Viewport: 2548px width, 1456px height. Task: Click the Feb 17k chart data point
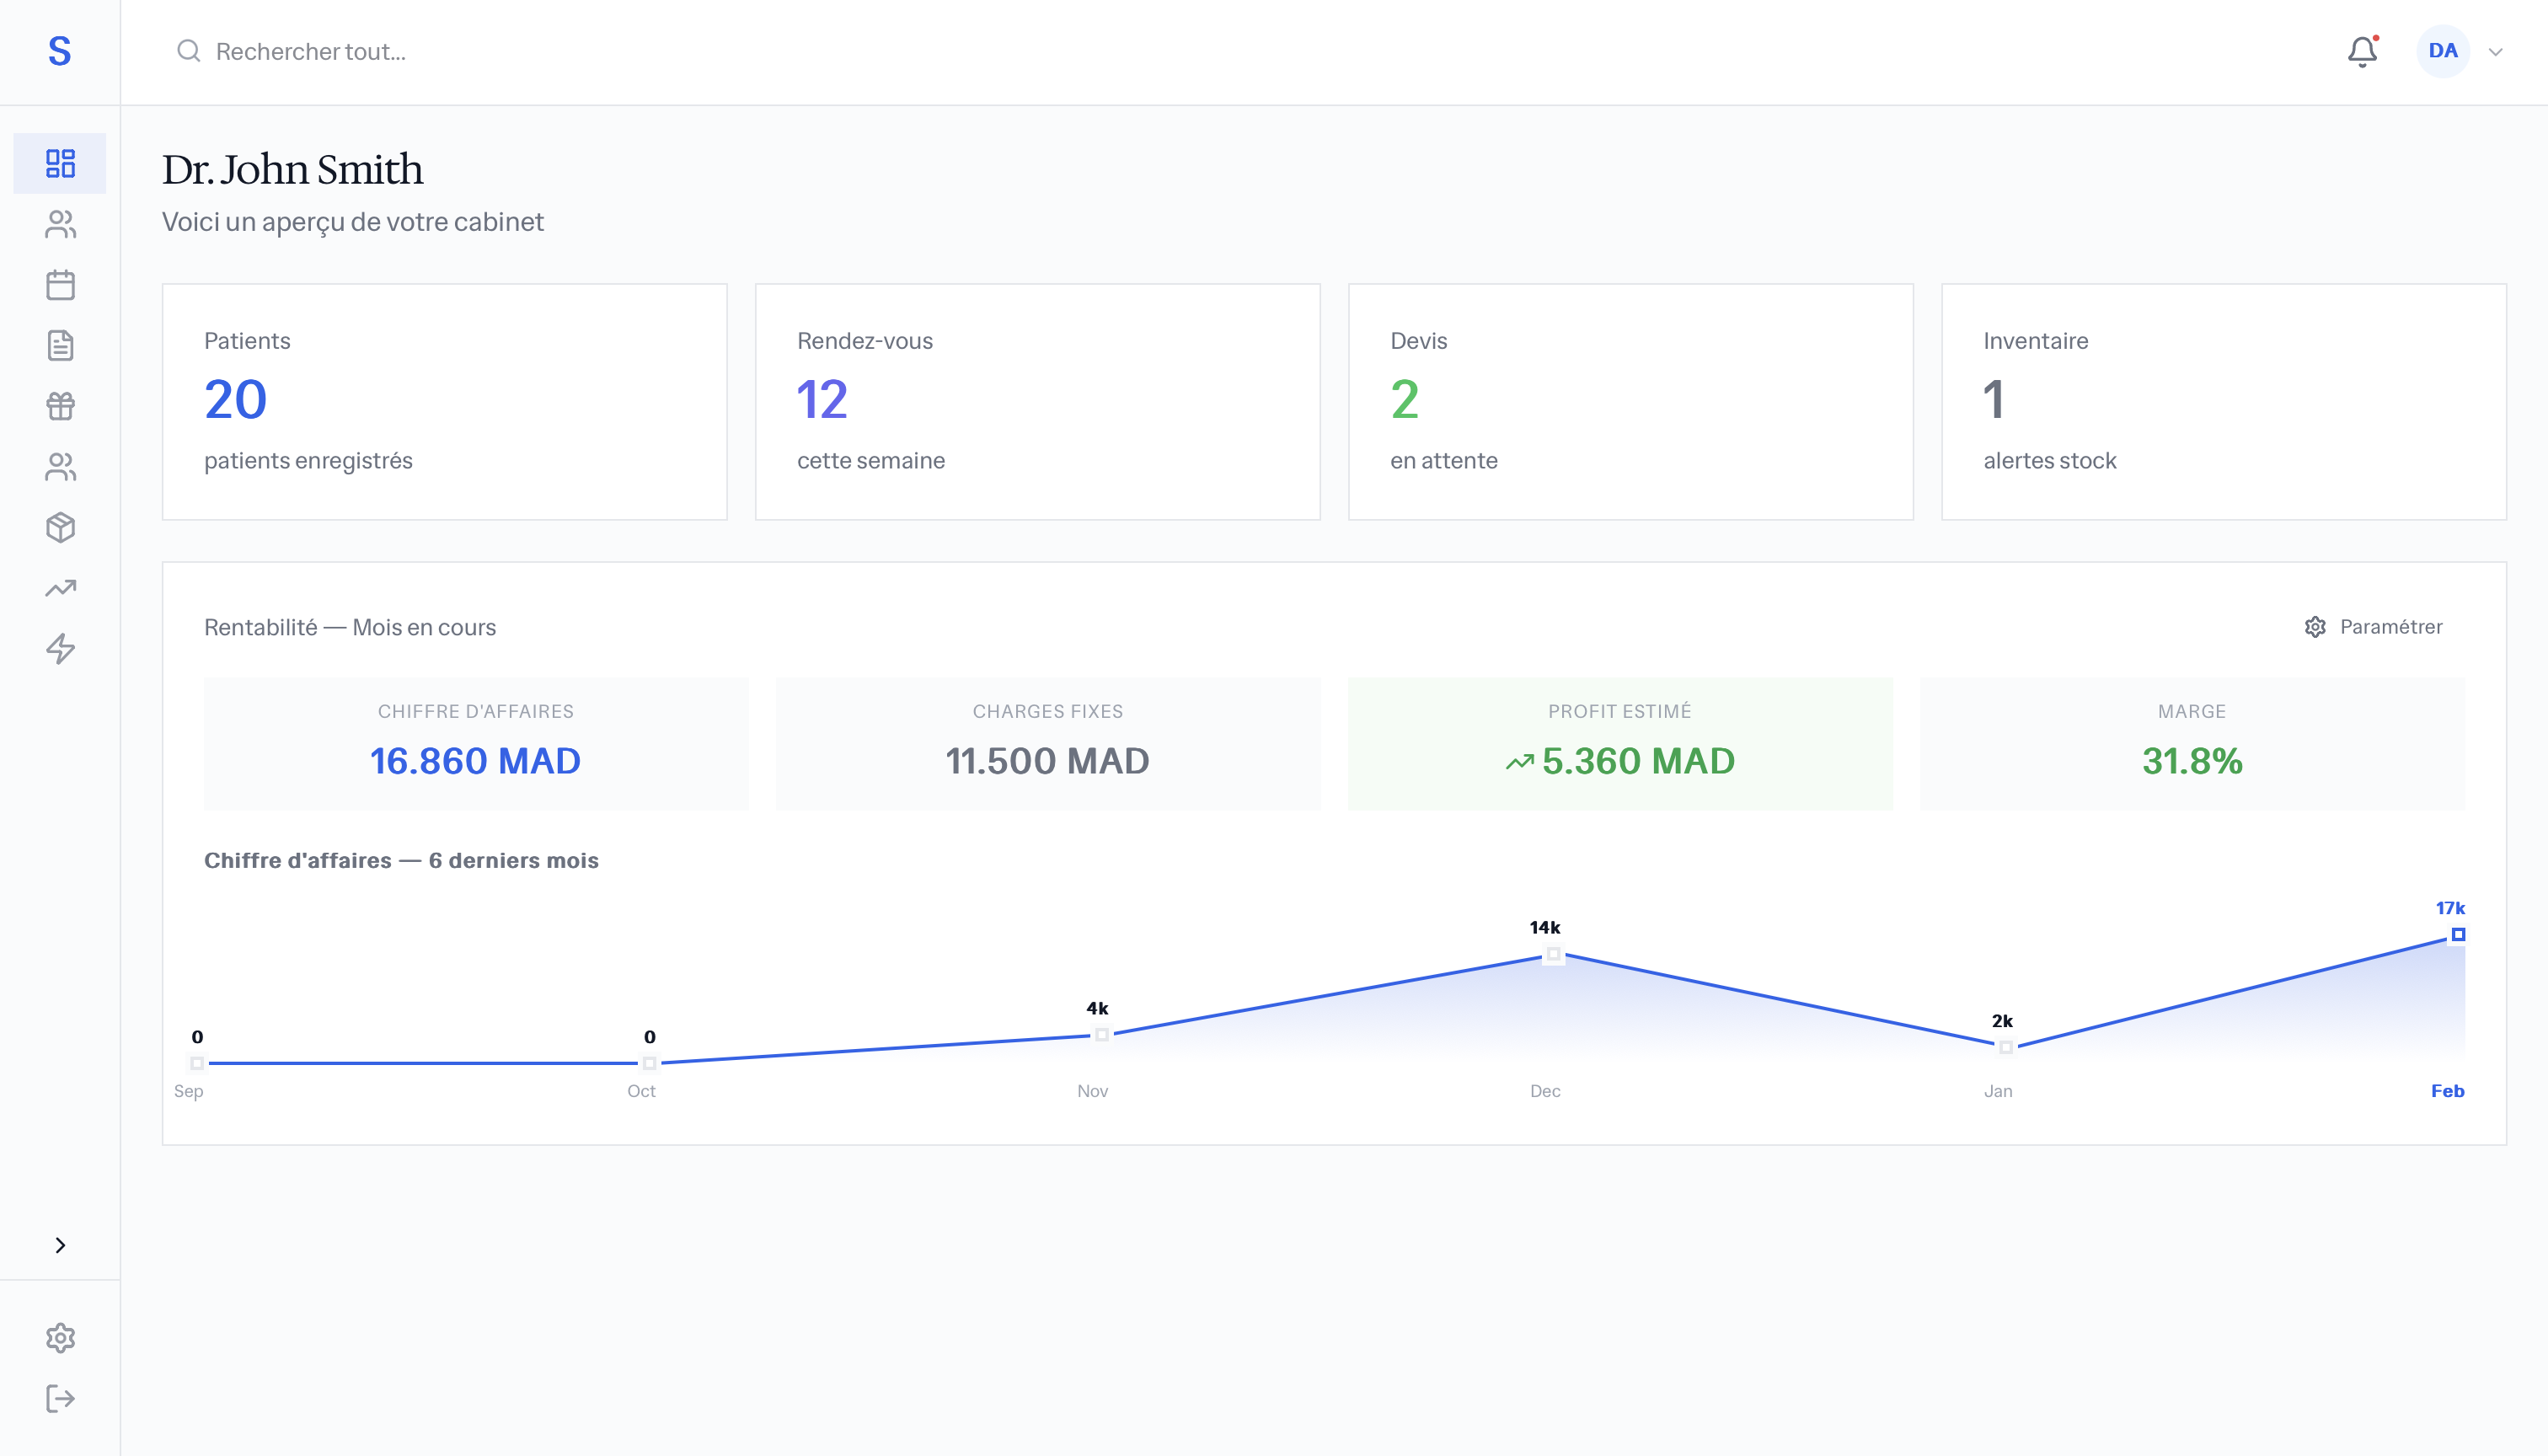click(x=2458, y=935)
